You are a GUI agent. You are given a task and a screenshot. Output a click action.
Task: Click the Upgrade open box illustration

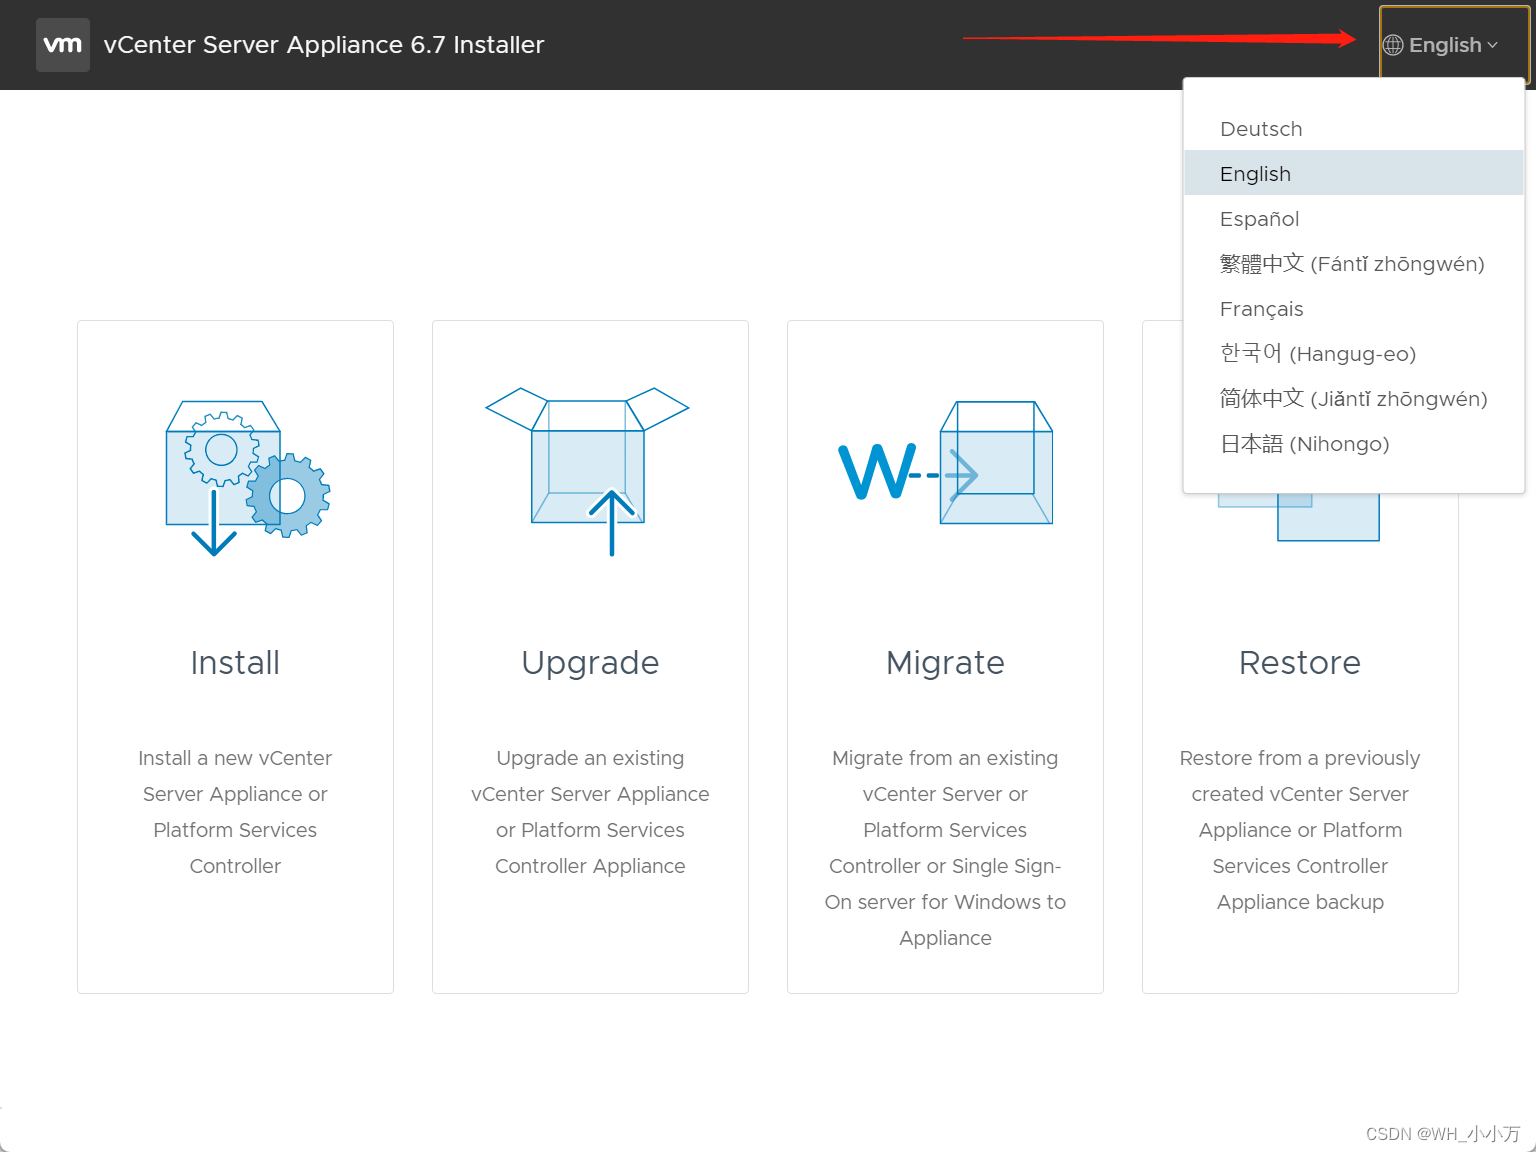tap(588, 471)
